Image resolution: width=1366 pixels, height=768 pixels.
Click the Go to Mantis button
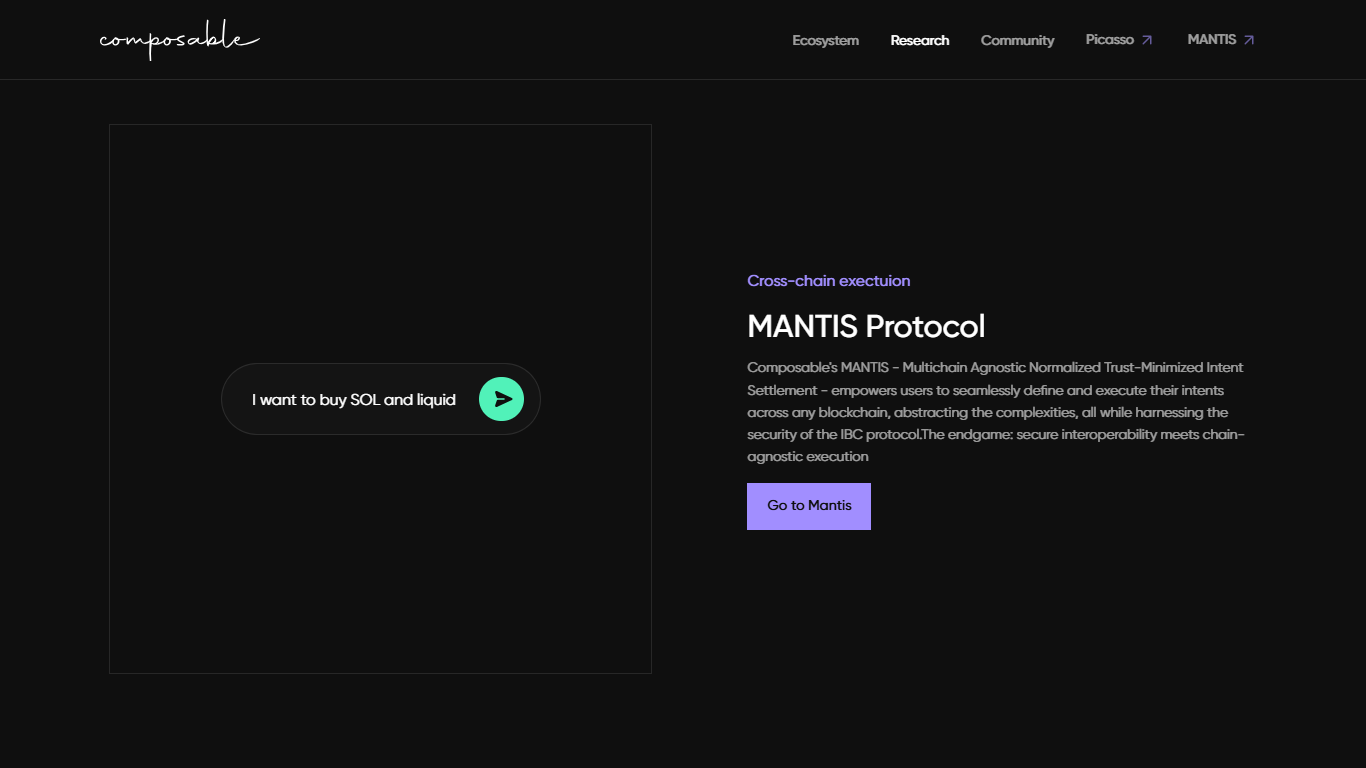coord(809,506)
